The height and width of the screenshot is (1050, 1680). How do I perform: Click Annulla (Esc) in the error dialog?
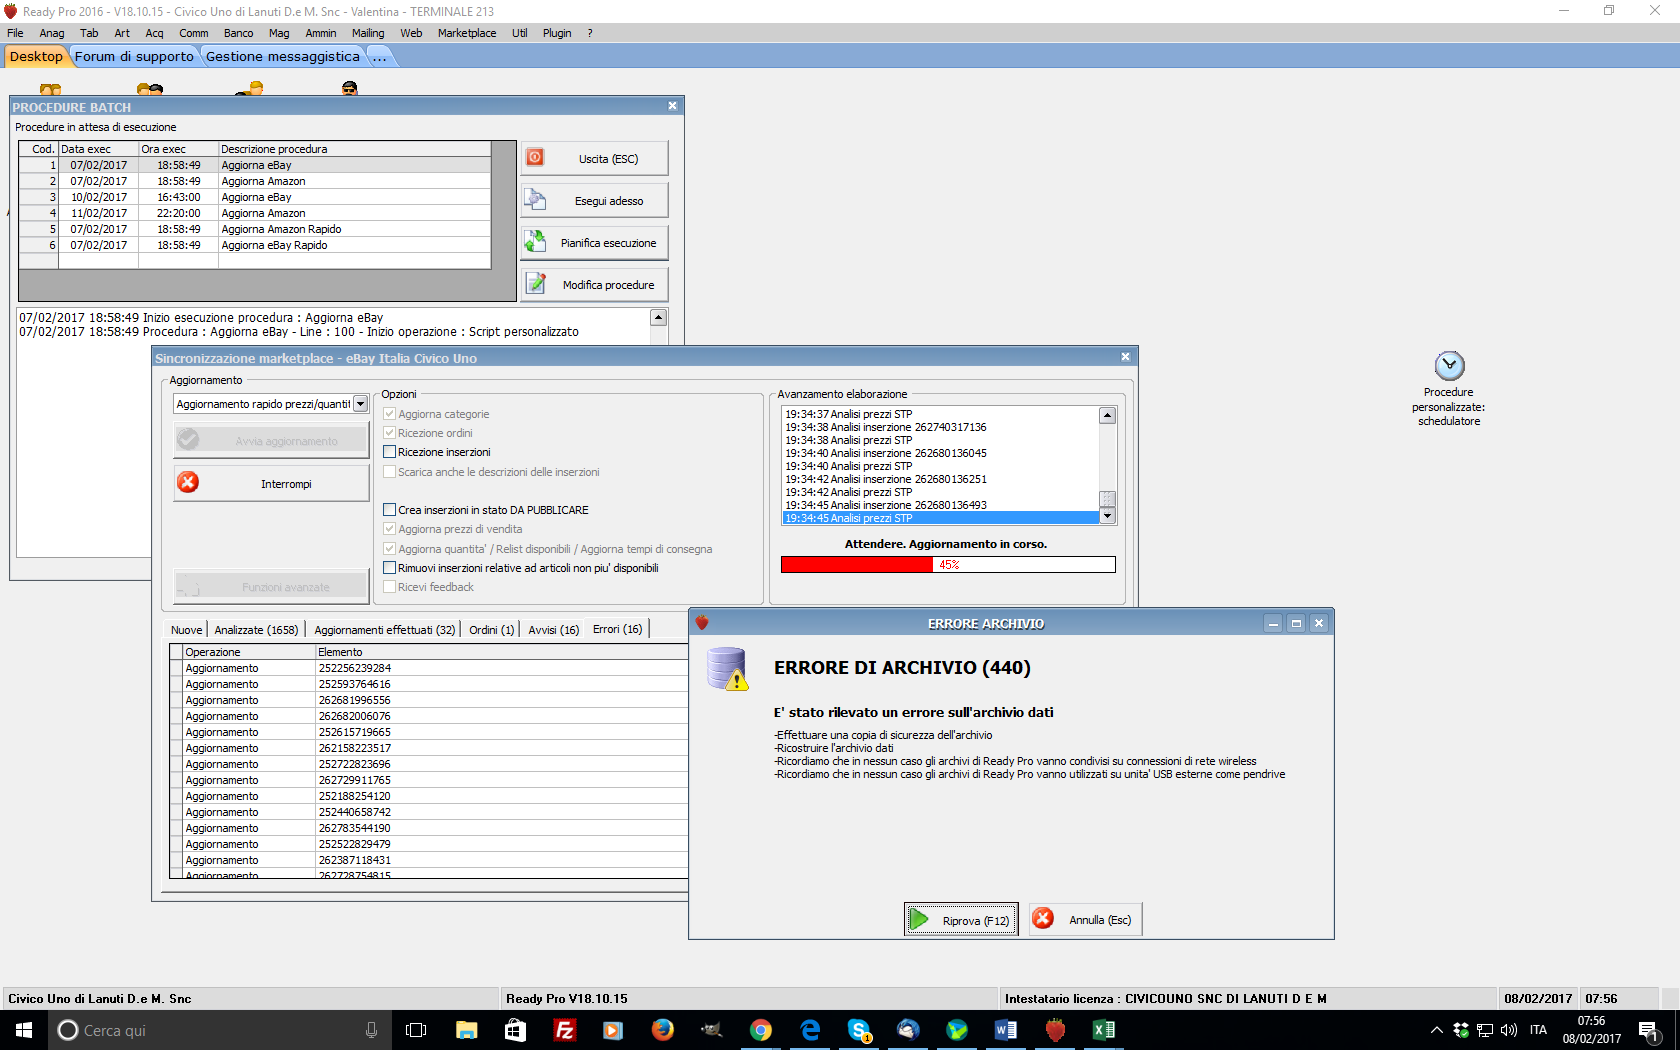coord(1085,919)
